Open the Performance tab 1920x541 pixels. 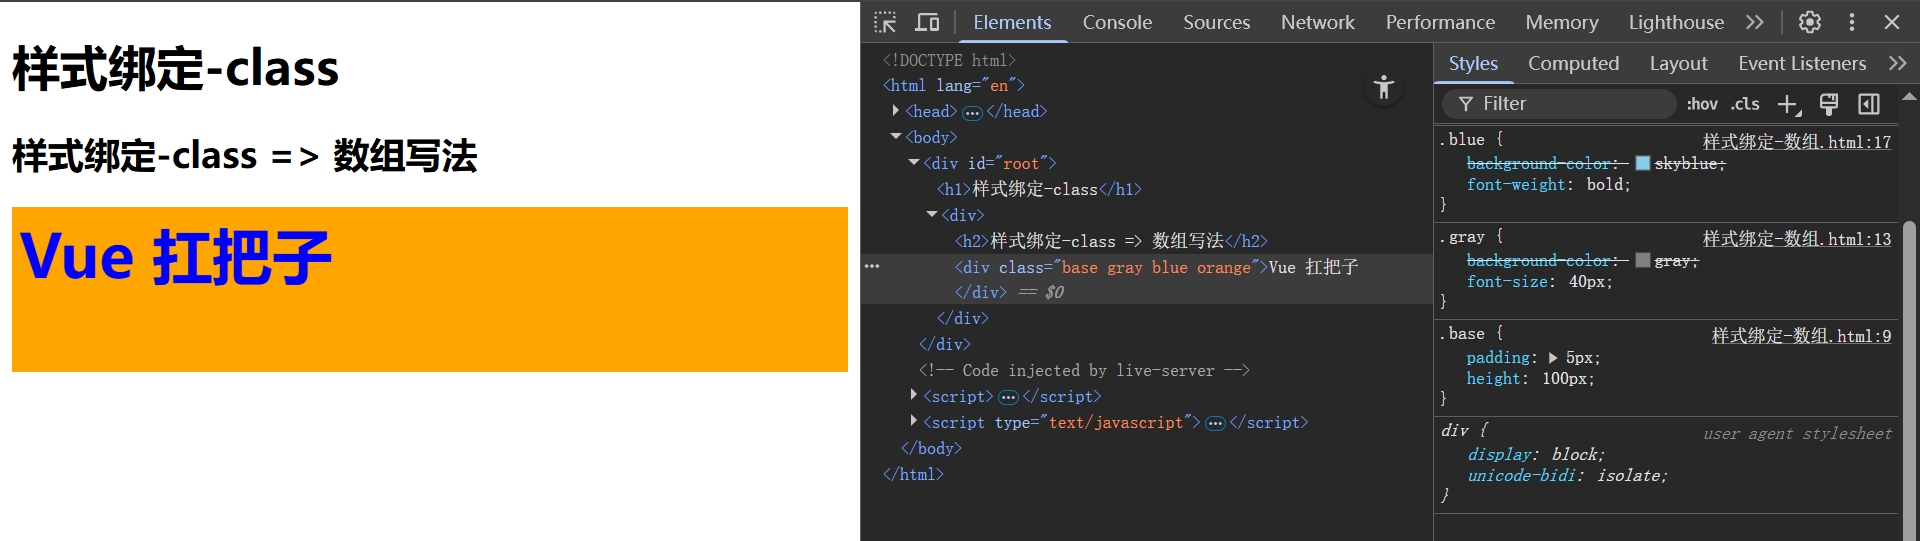1440,22
